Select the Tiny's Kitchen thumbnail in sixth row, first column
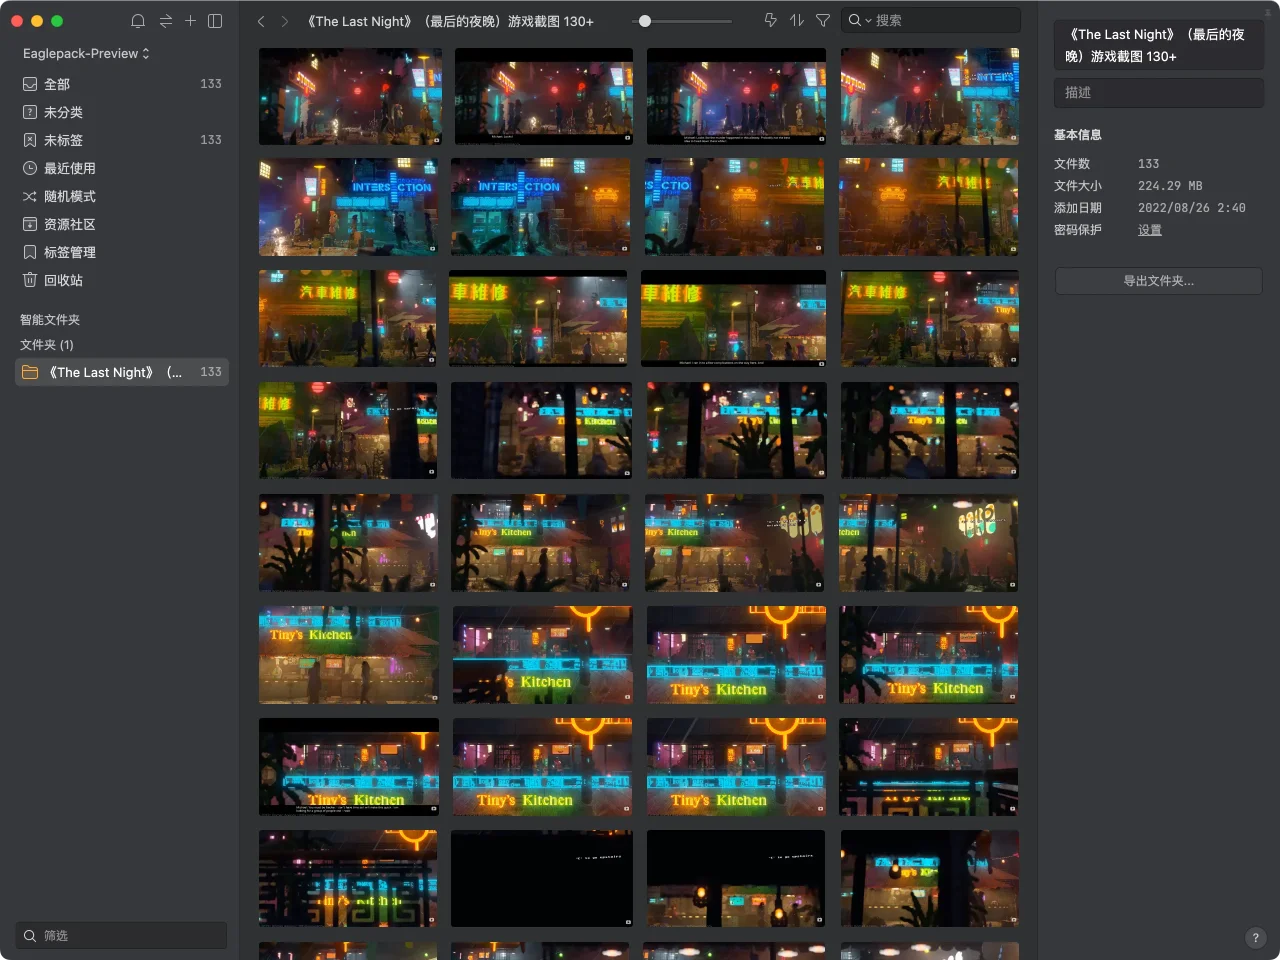Screen dimensions: 1280x960 pyautogui.click(x=349, y=655)
